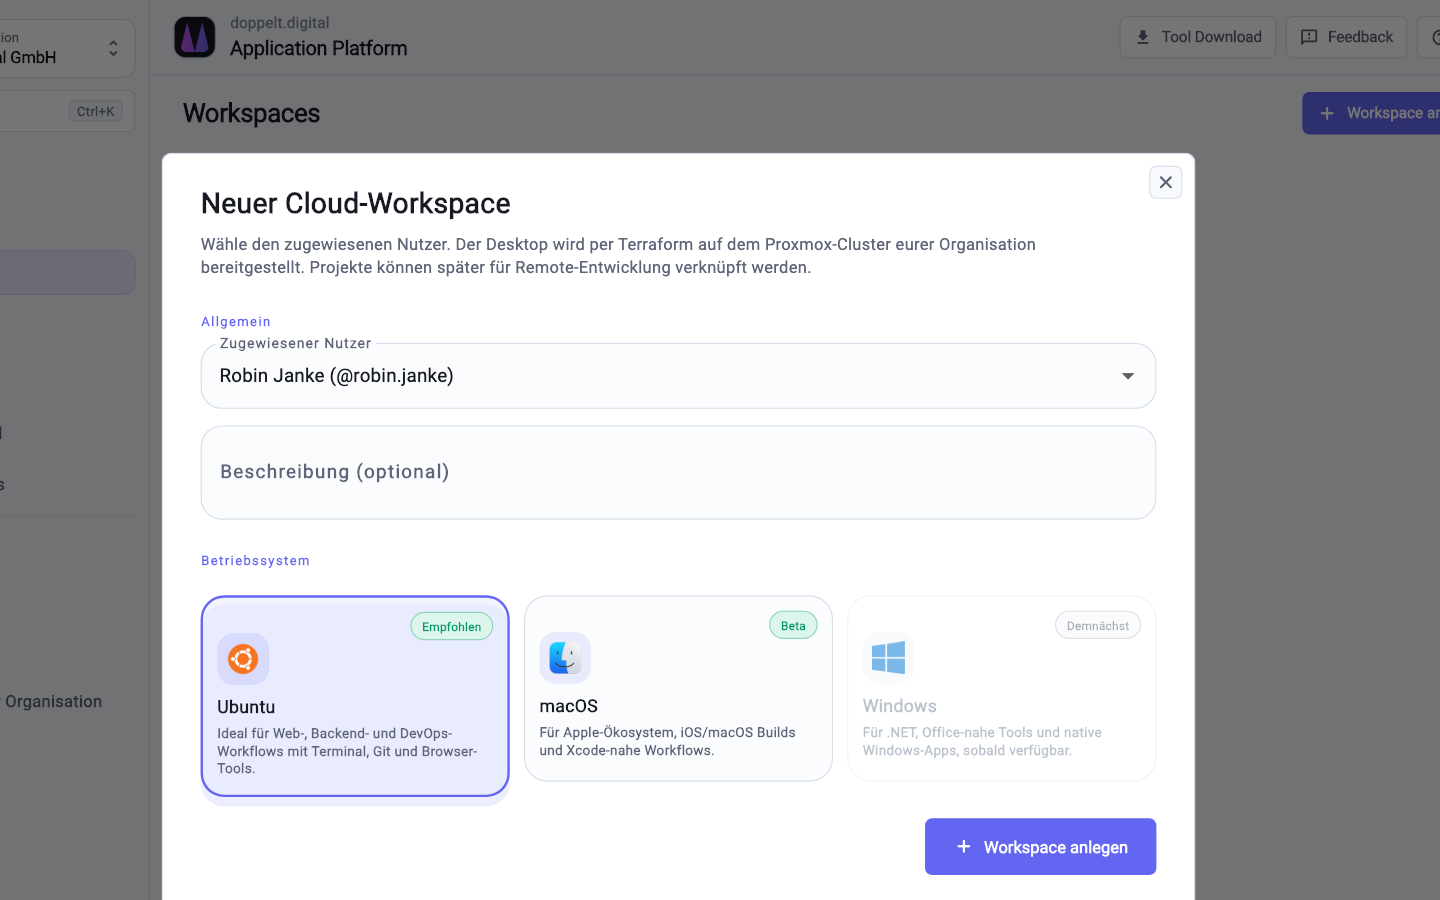Viewport: 1440px width, 900px height.
Task: Click the Application Platform title
Action: pos(318,48)
